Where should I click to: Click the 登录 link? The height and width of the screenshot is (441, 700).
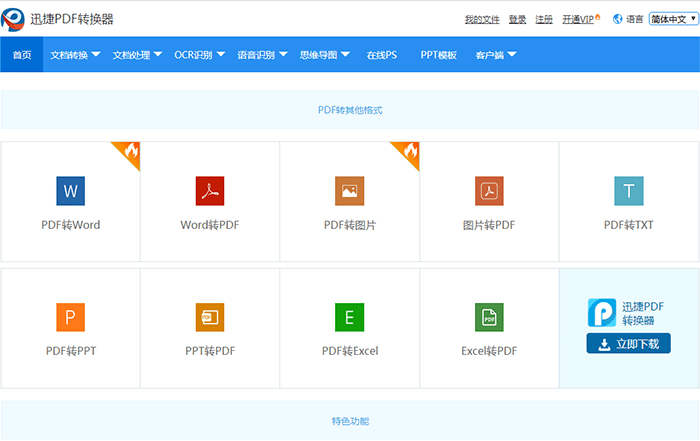517,19
